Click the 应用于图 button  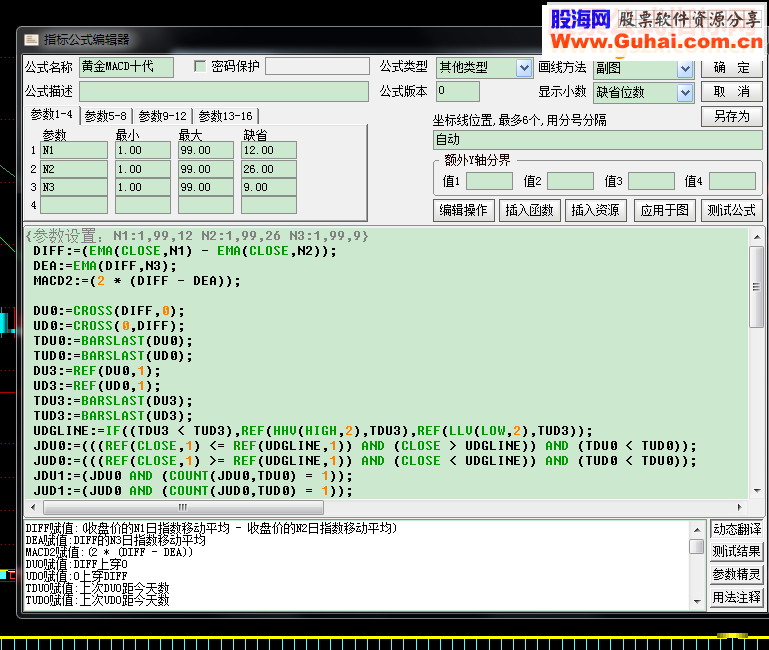tap(665, 210)
